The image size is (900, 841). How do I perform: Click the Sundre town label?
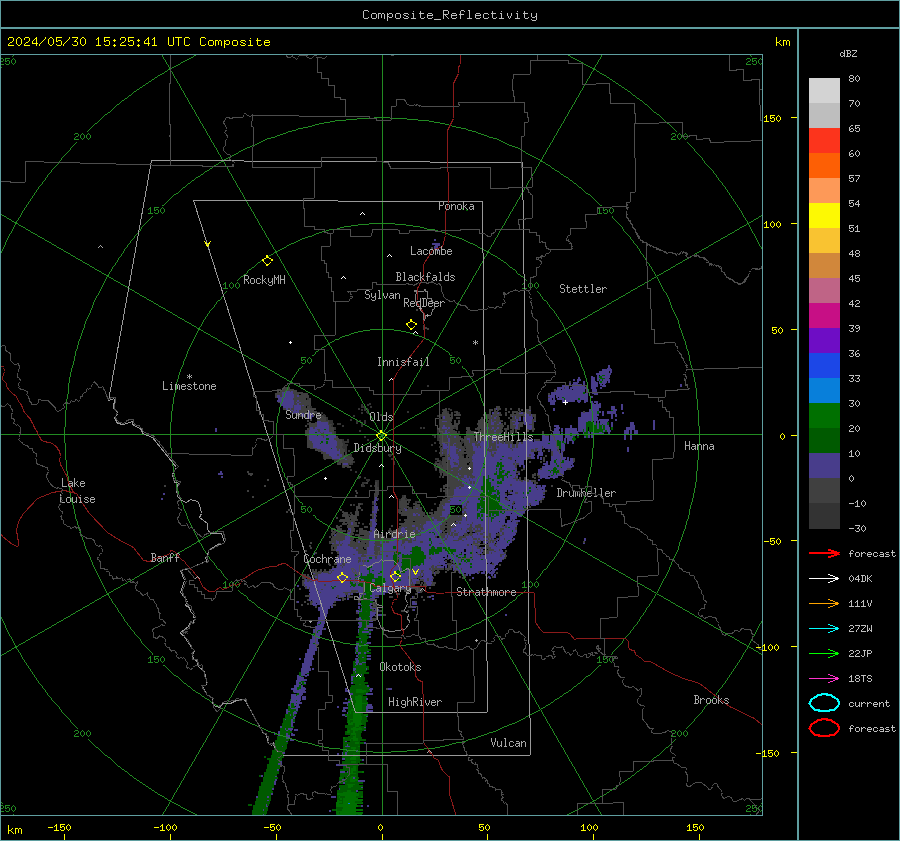[303, 415]
